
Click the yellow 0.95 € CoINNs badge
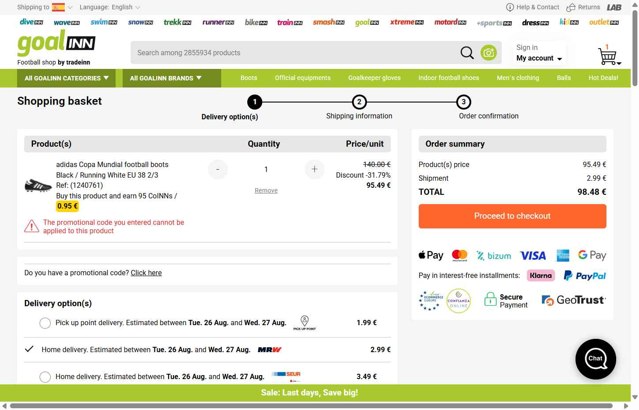click(67, 206)
